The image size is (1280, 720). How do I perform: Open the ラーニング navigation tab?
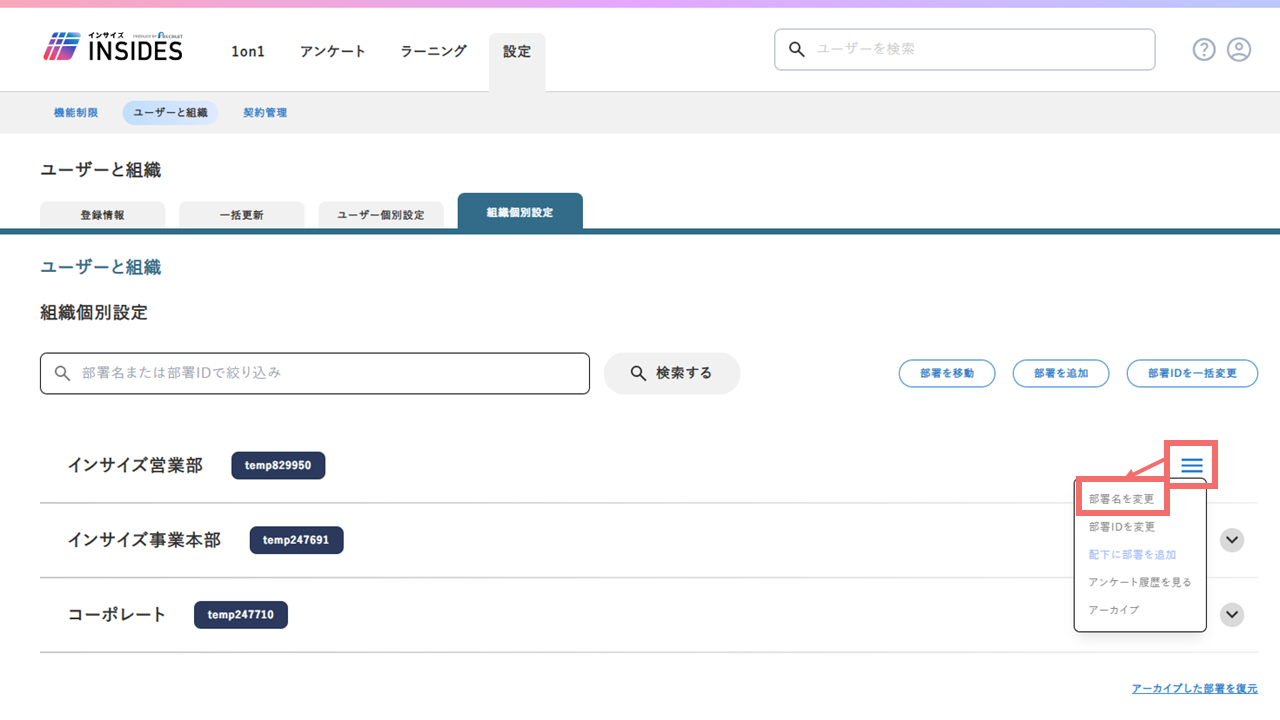point(433,51)
